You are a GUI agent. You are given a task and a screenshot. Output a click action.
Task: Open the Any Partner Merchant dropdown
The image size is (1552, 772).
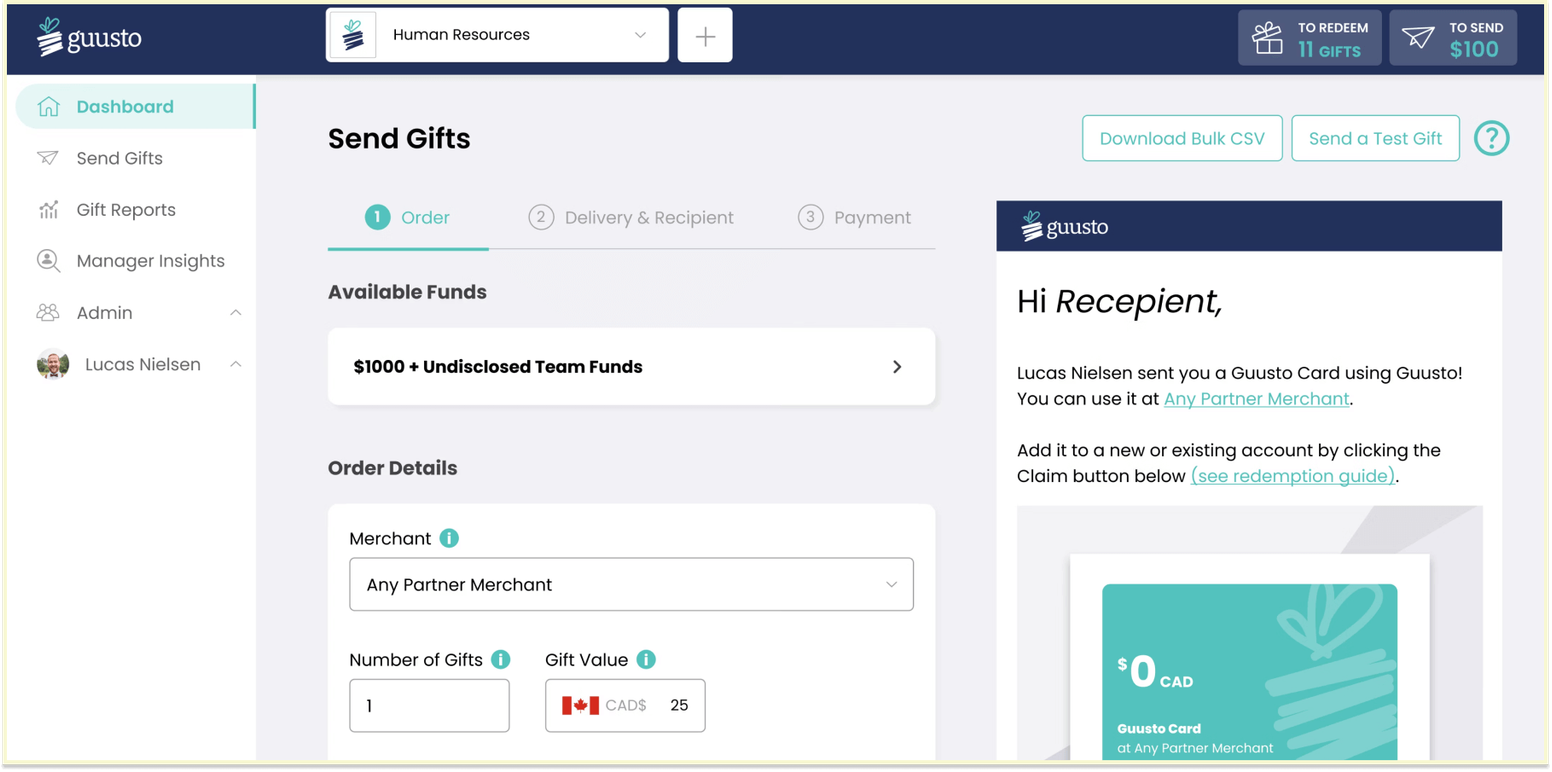coord(631,584)
